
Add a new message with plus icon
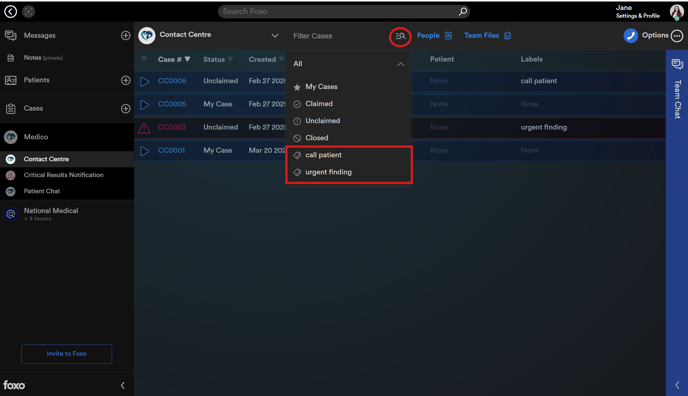pyautogui.click(x=125, y=36)
